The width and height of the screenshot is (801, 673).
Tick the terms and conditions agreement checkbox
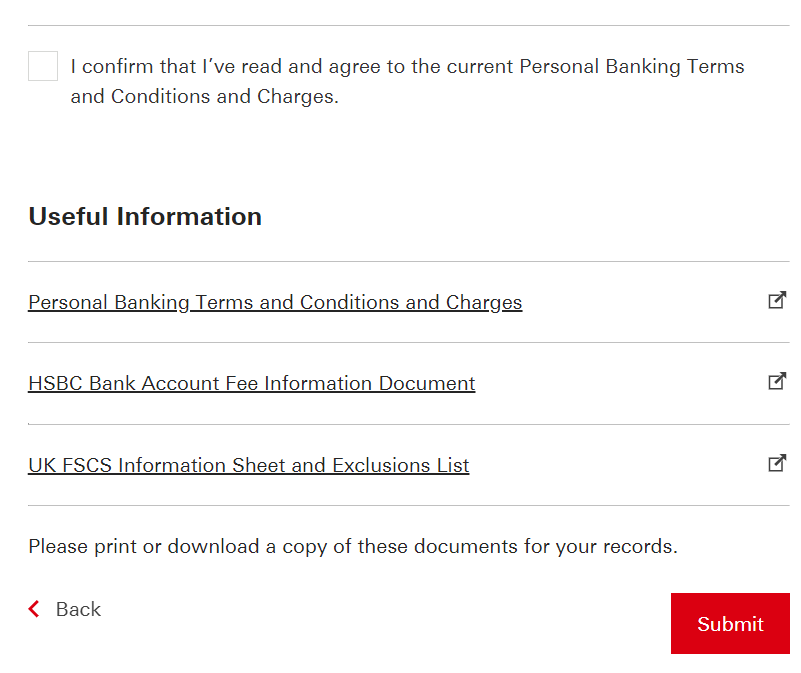point(43,66)
